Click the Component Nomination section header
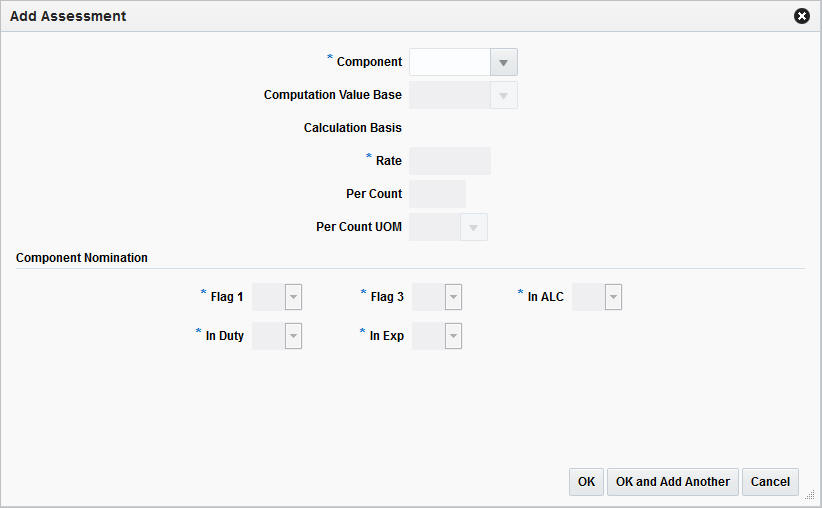Screen dimensions: 822x508 82,258
